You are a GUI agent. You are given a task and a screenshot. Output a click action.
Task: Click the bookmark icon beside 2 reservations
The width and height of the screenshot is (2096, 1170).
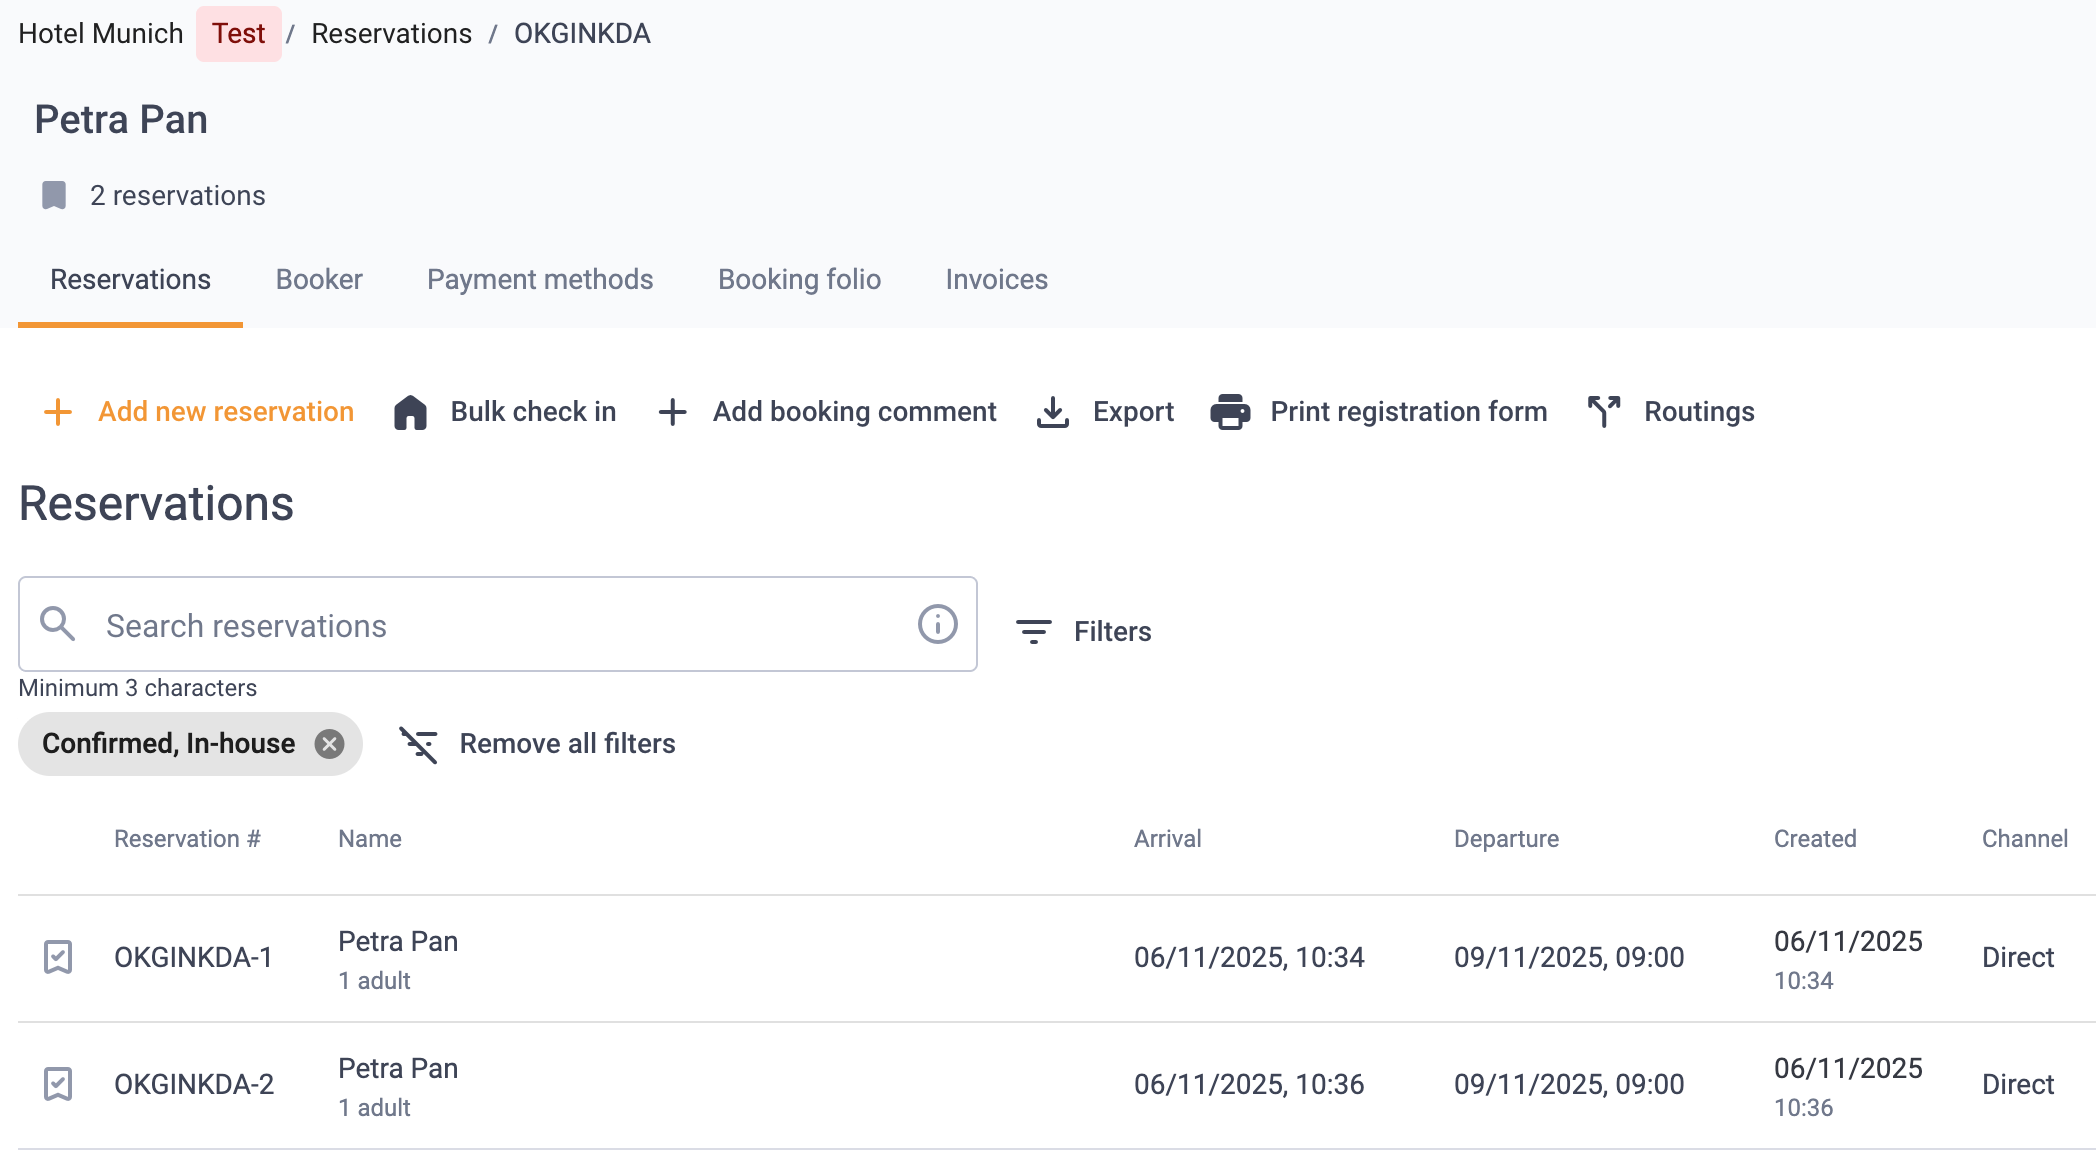[54, 195]
